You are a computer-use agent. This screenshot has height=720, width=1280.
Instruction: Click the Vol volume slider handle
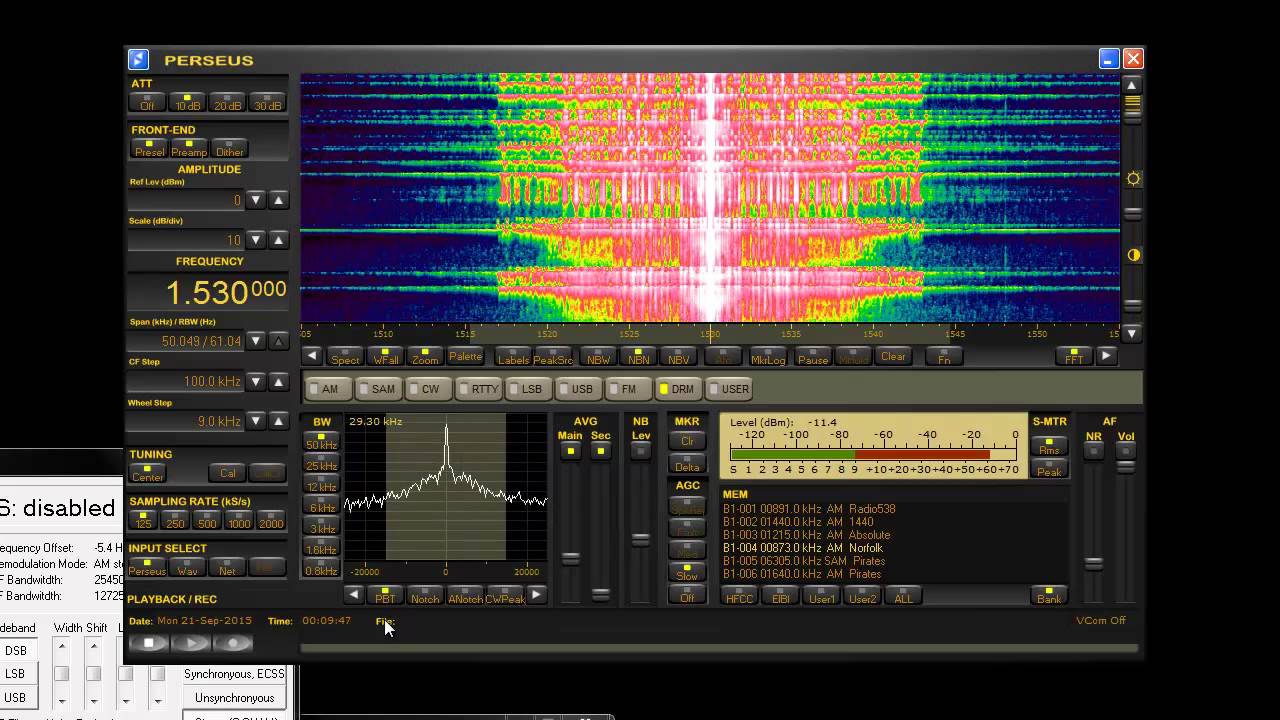click(1125, 466)
